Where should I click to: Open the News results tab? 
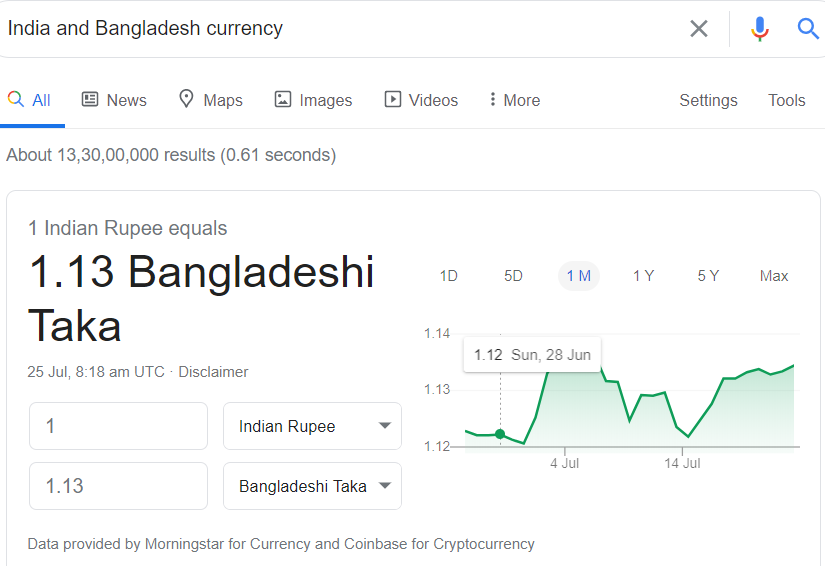(x=114, y=100)
